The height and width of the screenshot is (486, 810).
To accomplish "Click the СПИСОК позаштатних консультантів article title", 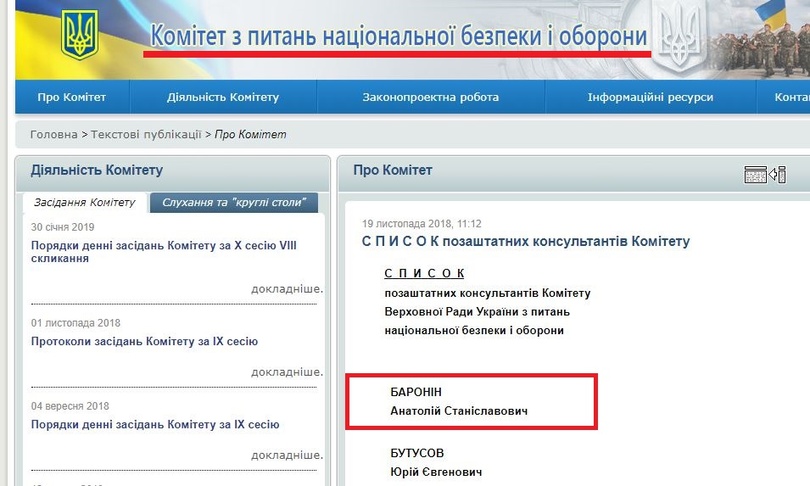I will (x=525, y=242).
